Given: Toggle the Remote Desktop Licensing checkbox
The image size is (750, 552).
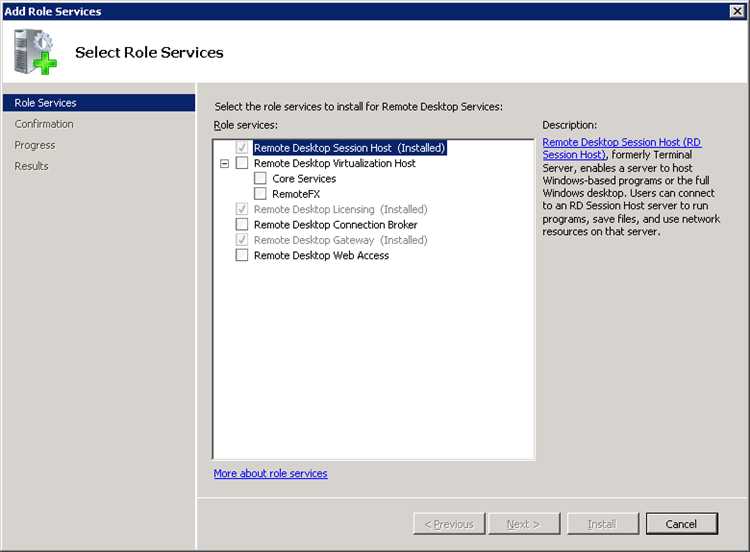Looking at the screenshot, I should tap(242, 209).
